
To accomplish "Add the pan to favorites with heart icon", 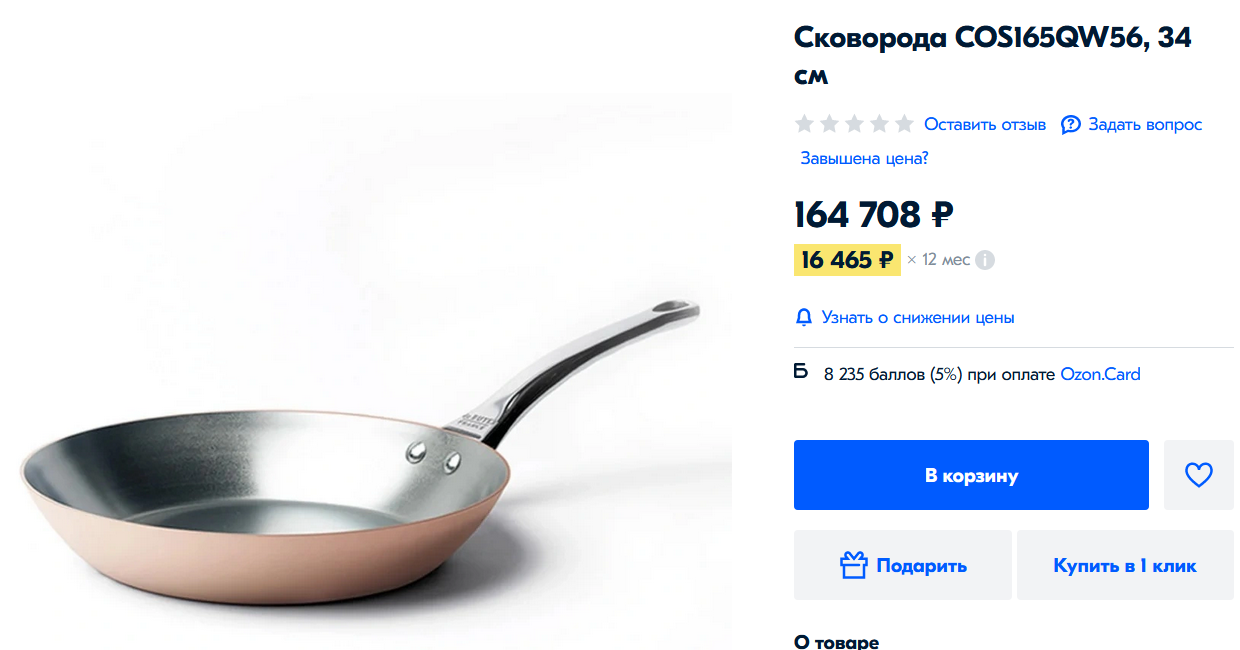I will click(1198, 475).
